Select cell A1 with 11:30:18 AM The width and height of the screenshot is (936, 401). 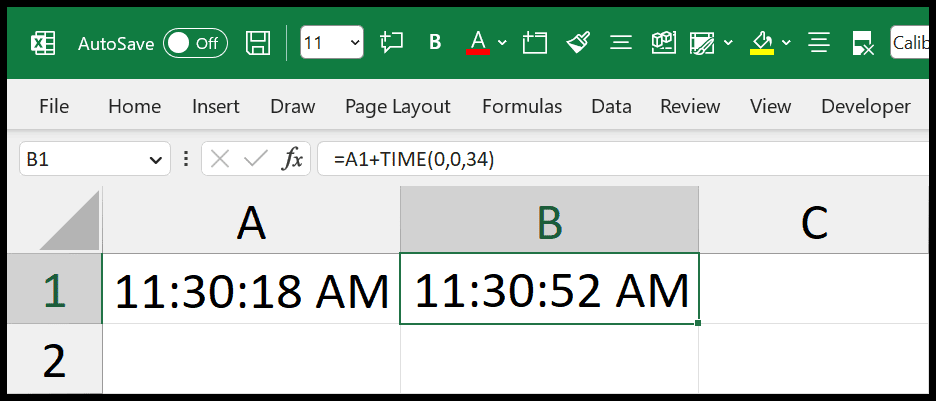pos(251,289)
